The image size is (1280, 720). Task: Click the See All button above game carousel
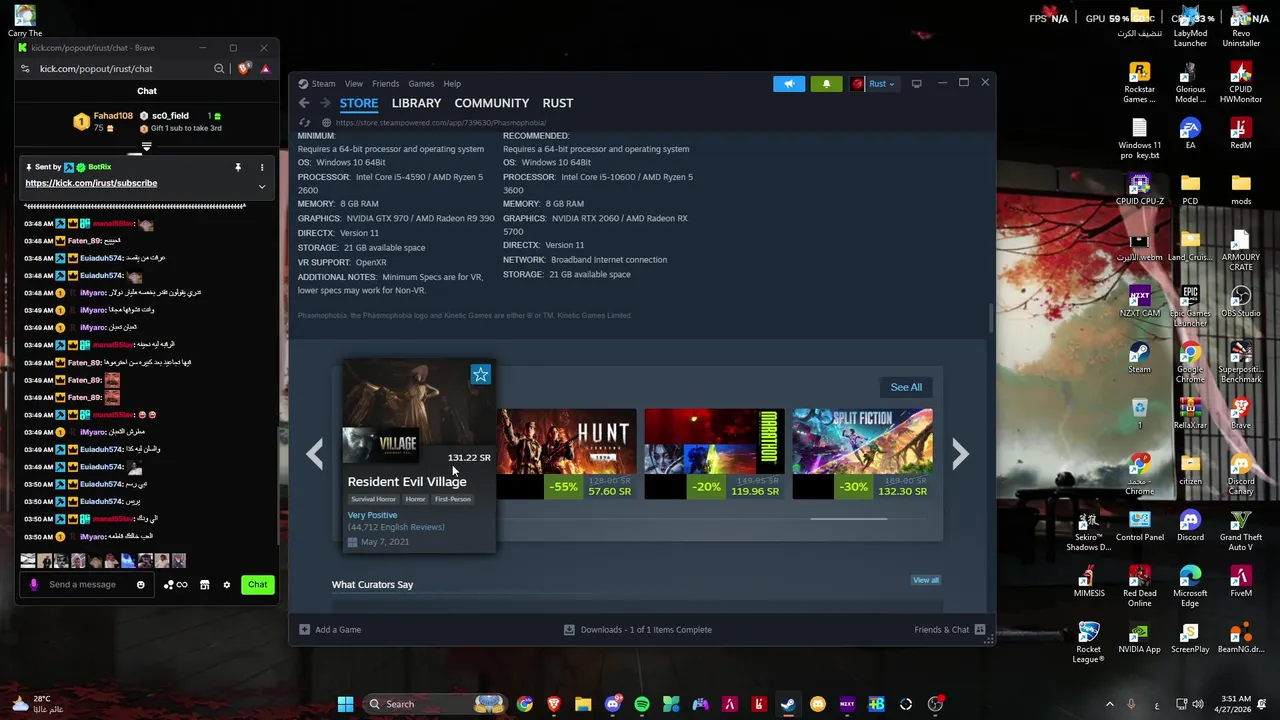pyautogui.click(x=906, y=387)
